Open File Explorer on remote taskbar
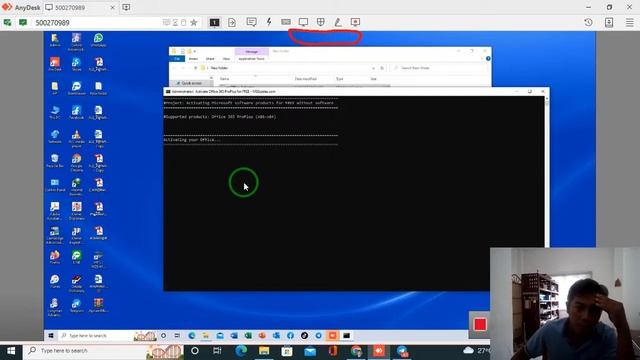Screen dimensions: 640x360 tap(206, 336)
